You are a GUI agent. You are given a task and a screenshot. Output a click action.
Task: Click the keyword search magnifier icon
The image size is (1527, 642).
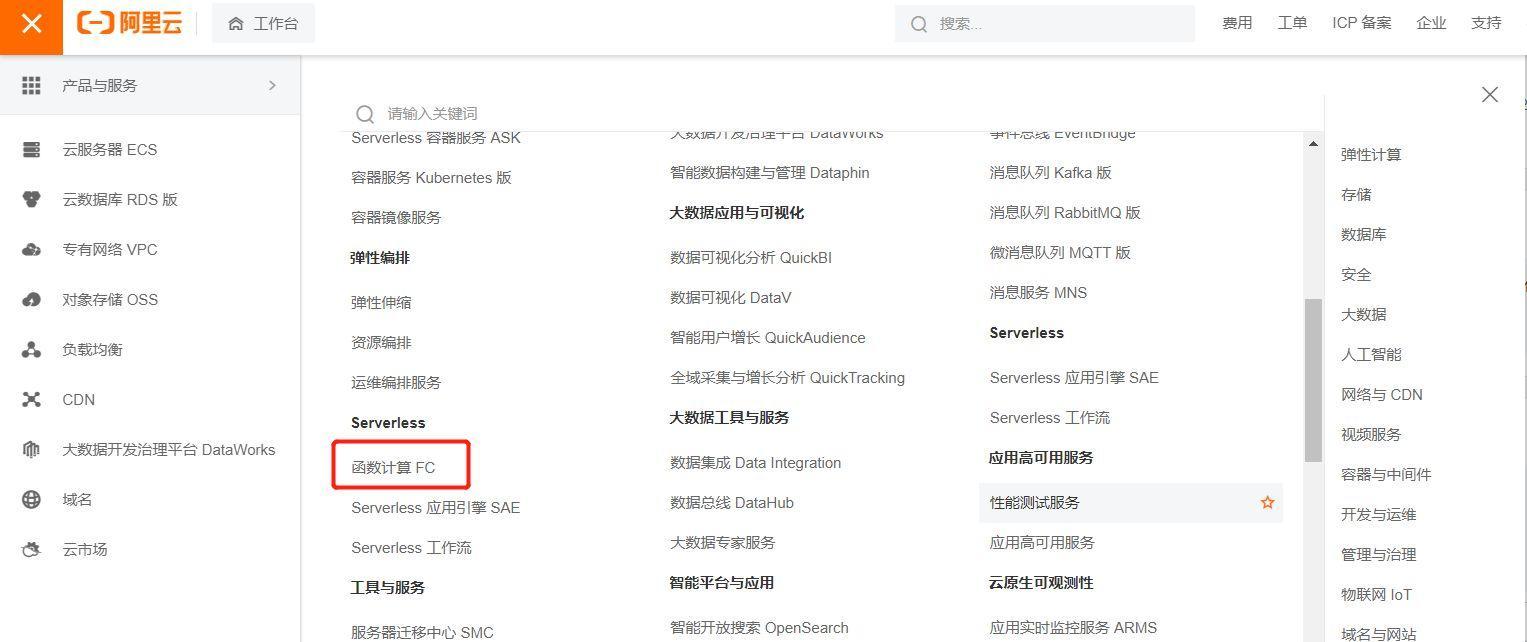[365, 114]
